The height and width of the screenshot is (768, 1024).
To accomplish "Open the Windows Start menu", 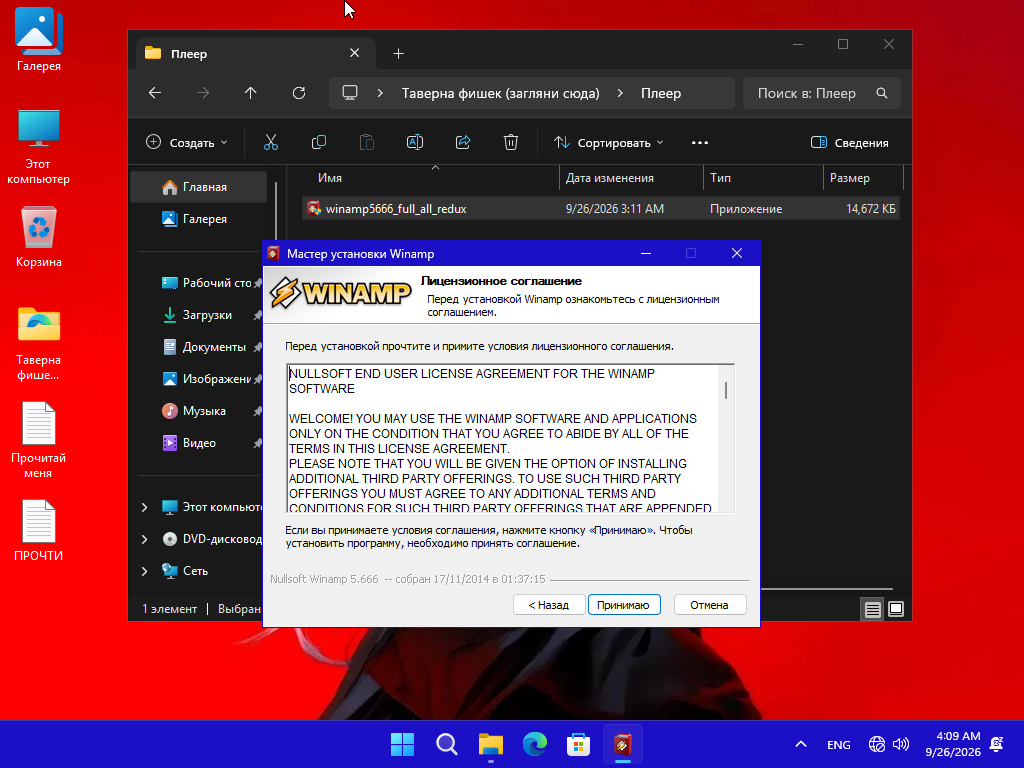I will click(x=402, y=744).
